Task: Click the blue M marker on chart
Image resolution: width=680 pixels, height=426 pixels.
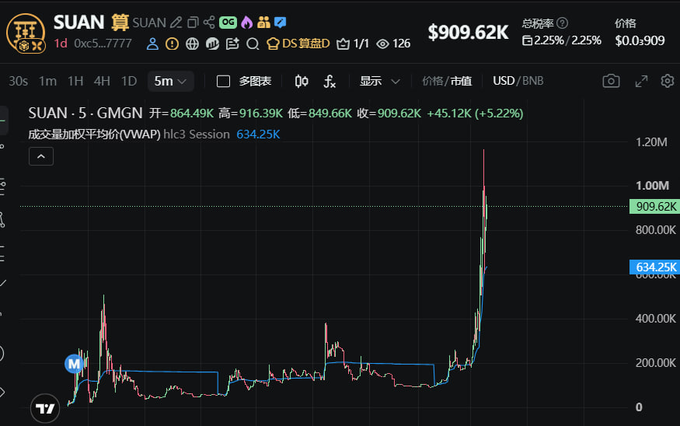Action: 74,364
